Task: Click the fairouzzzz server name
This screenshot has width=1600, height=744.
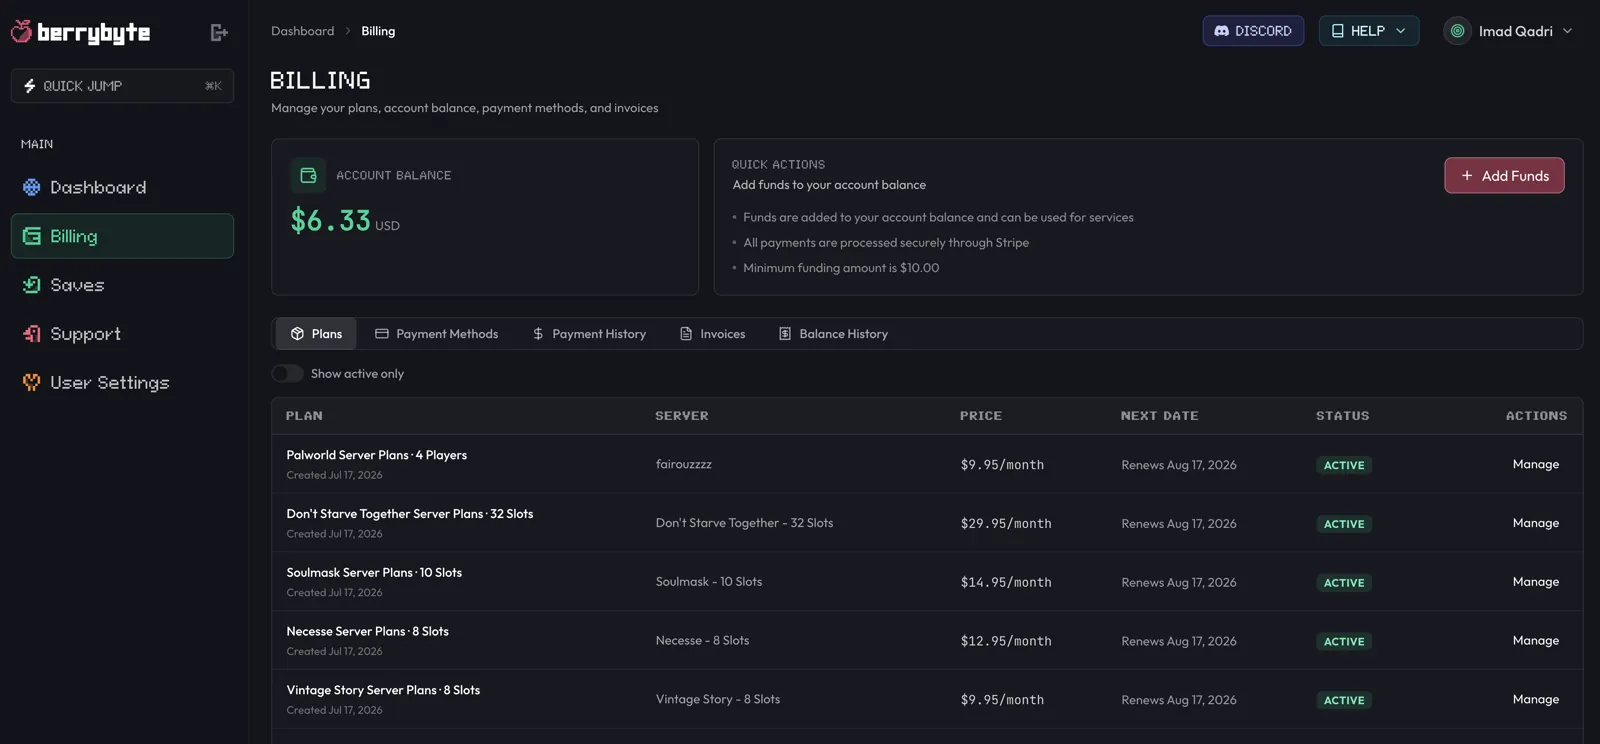Action: [x=684, y=464]
